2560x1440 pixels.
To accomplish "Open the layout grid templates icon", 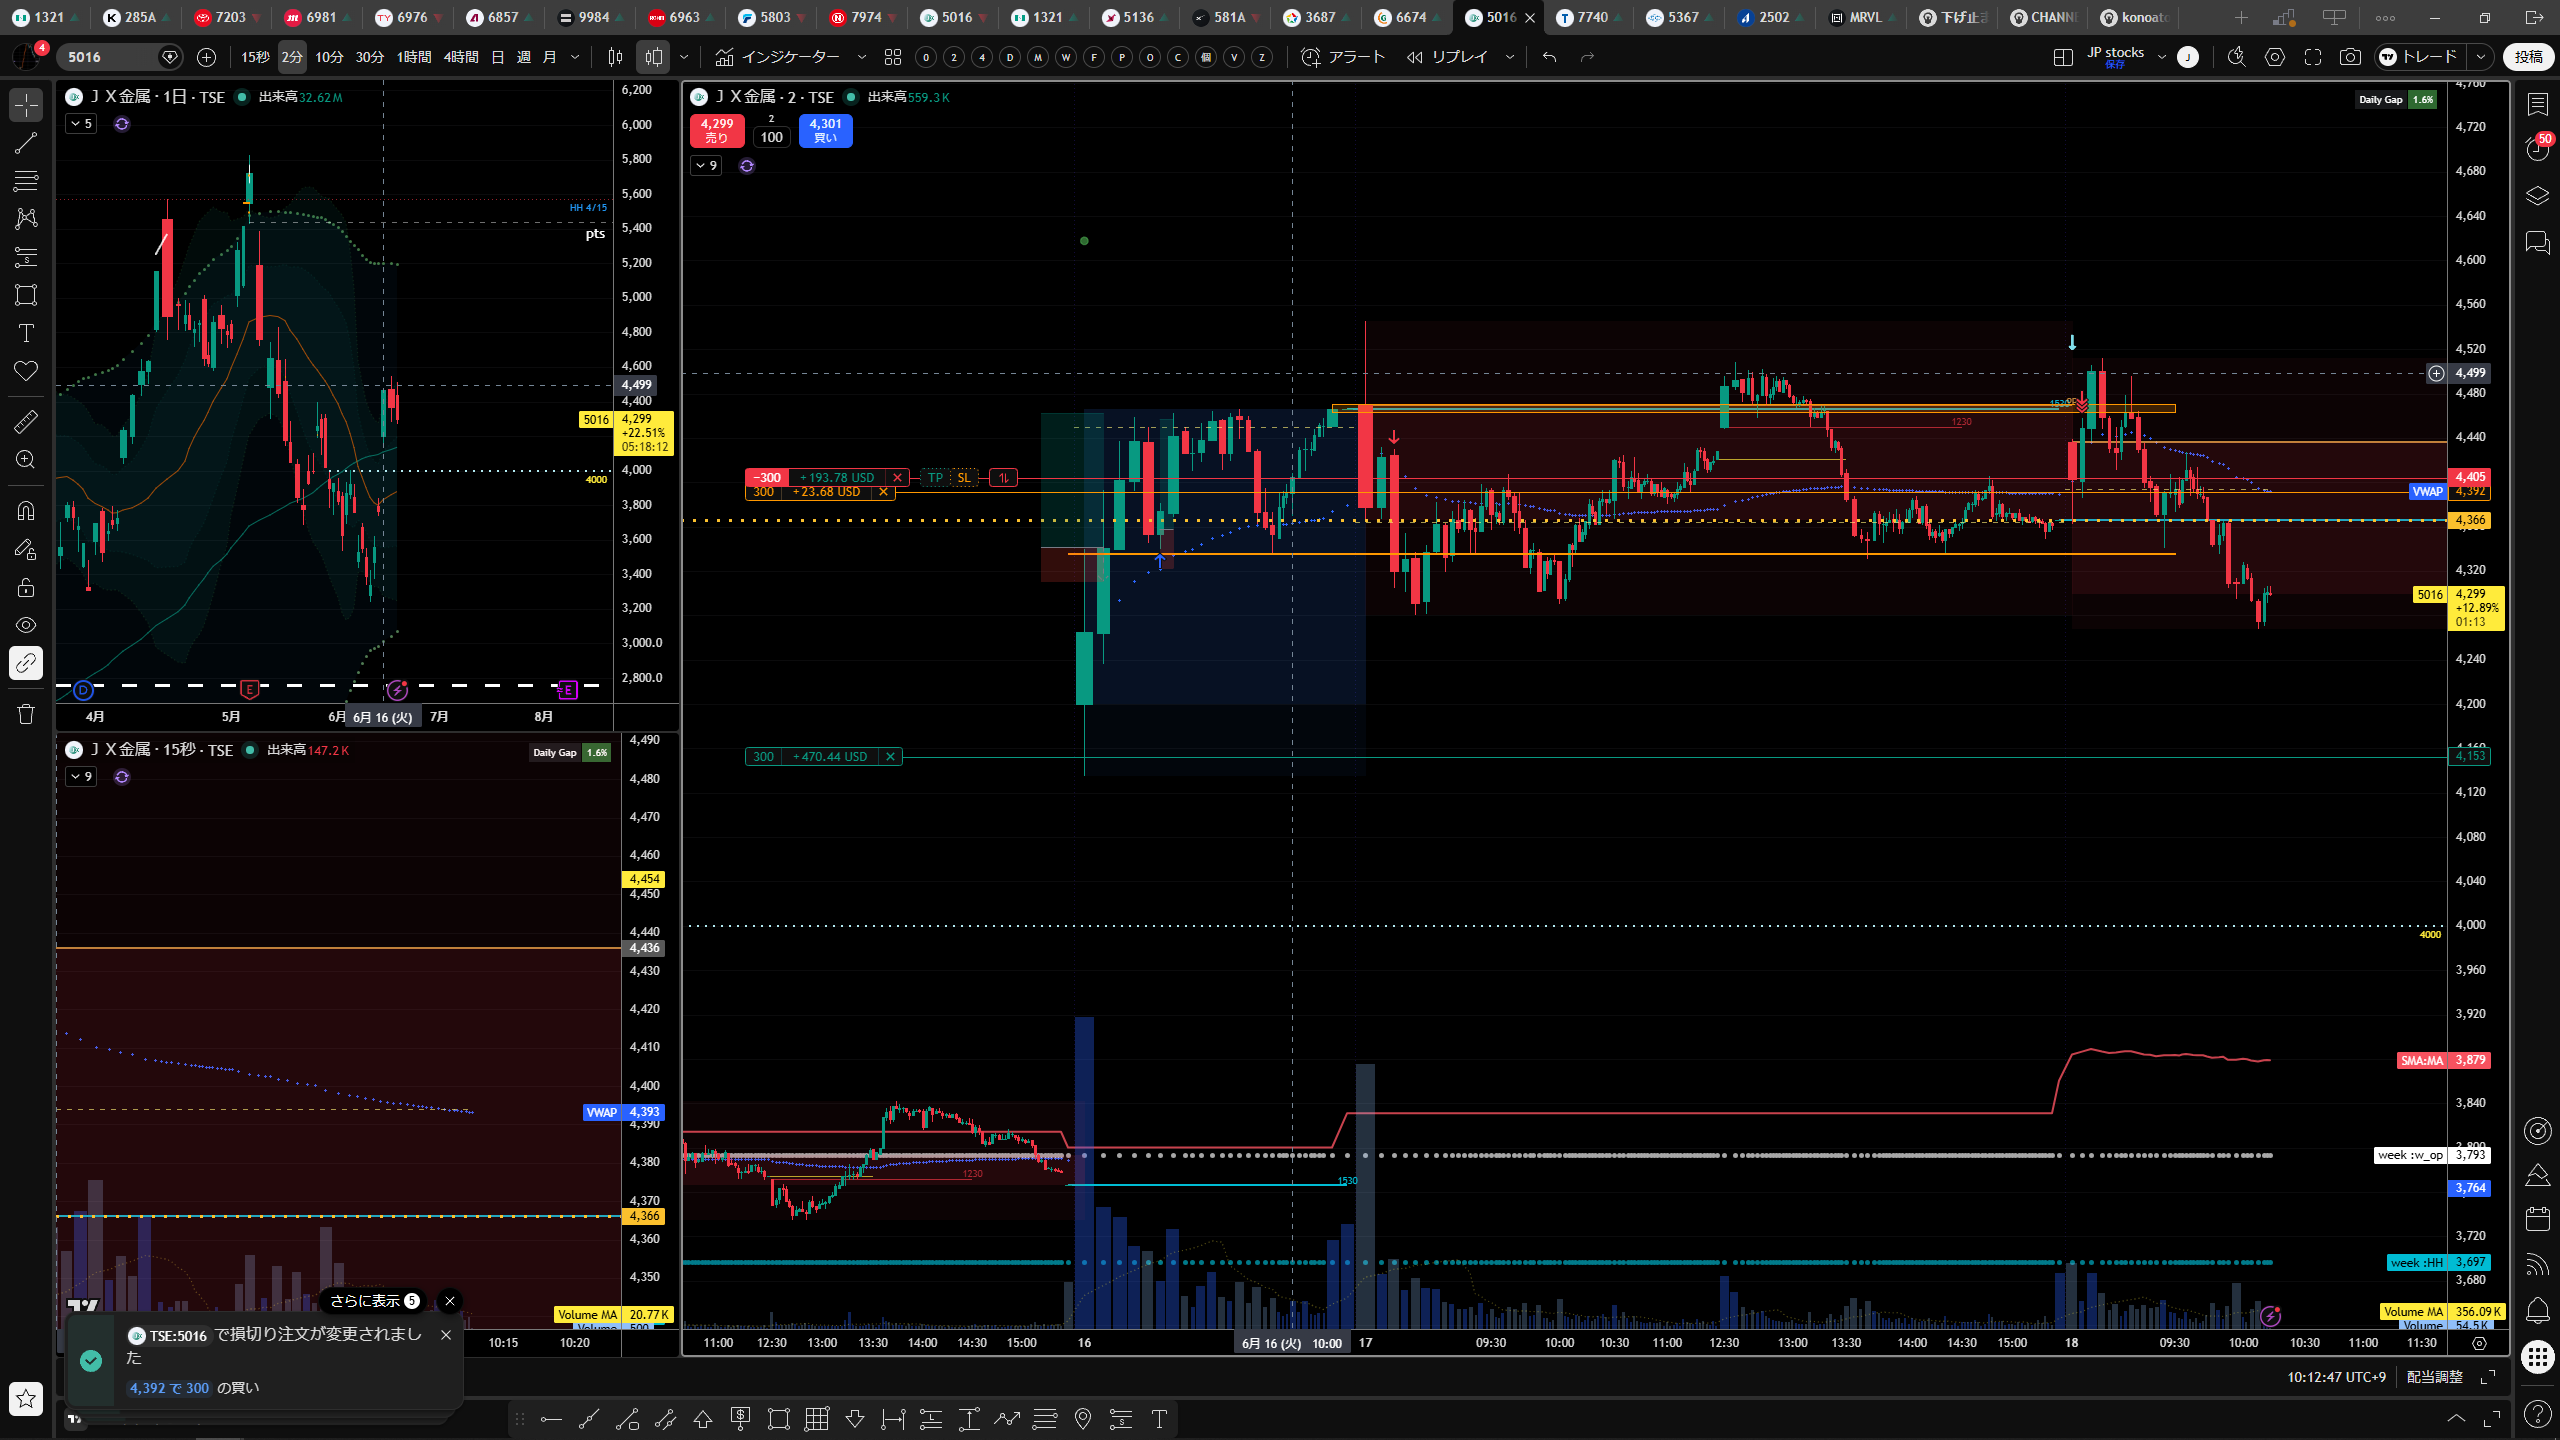I will 893,57.
